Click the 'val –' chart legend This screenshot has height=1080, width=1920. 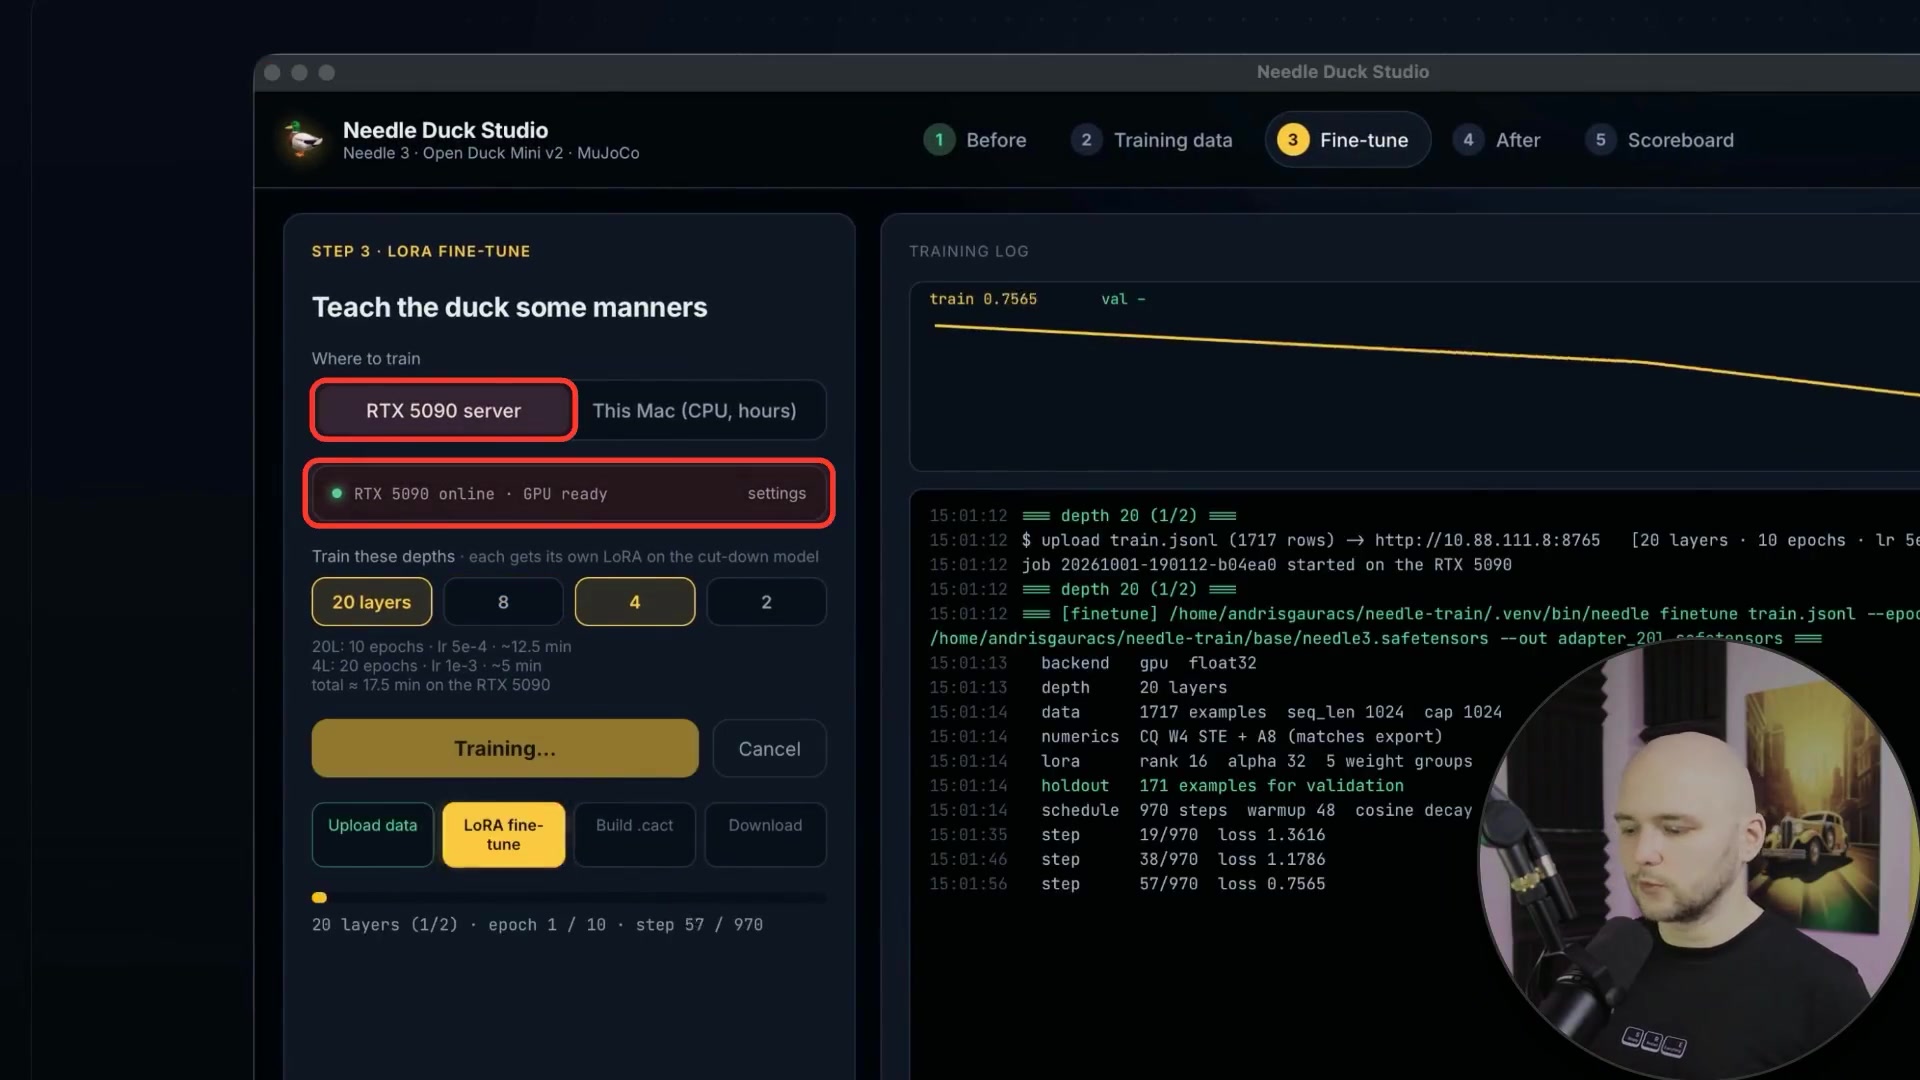1123,299
